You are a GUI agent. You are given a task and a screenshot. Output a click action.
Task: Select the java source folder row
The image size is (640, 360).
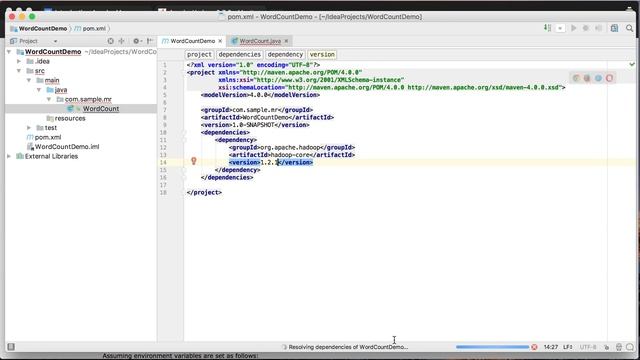tap(81, 90)
